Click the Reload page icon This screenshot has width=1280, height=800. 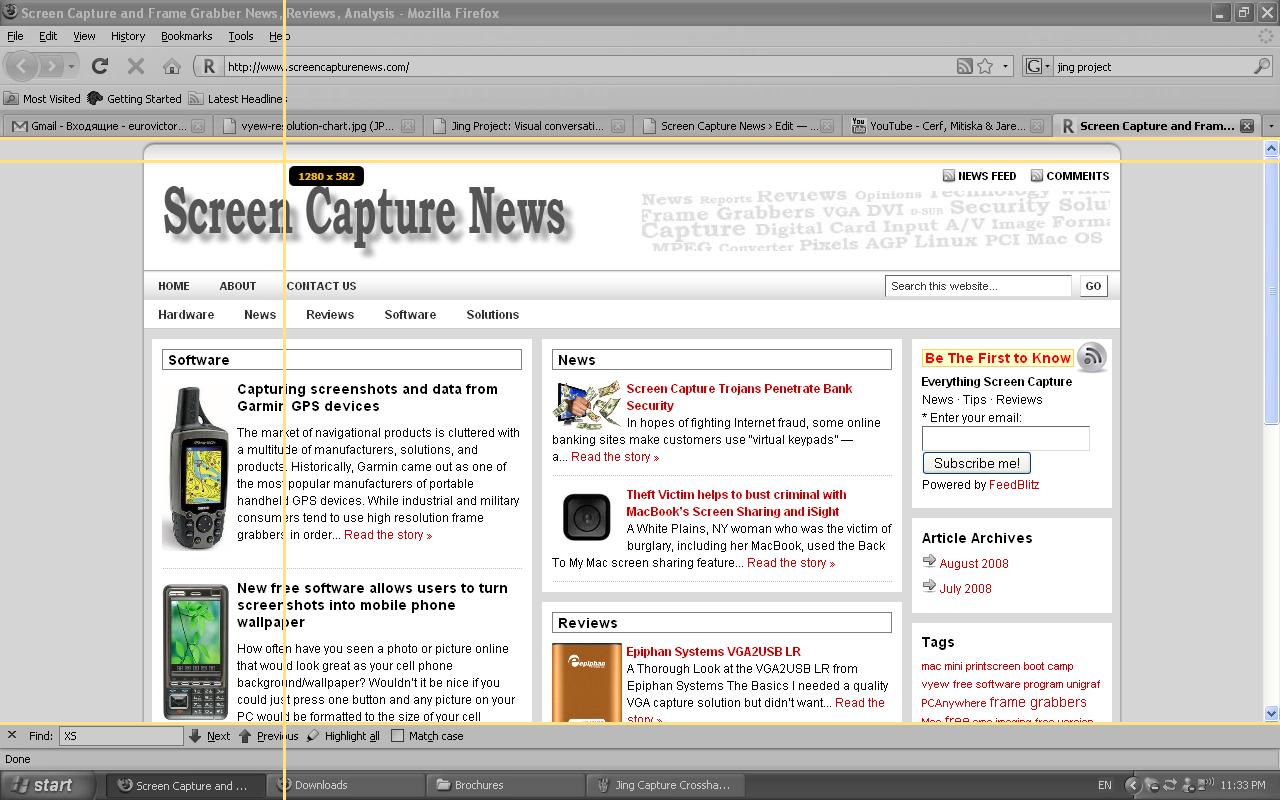(100, 66)
